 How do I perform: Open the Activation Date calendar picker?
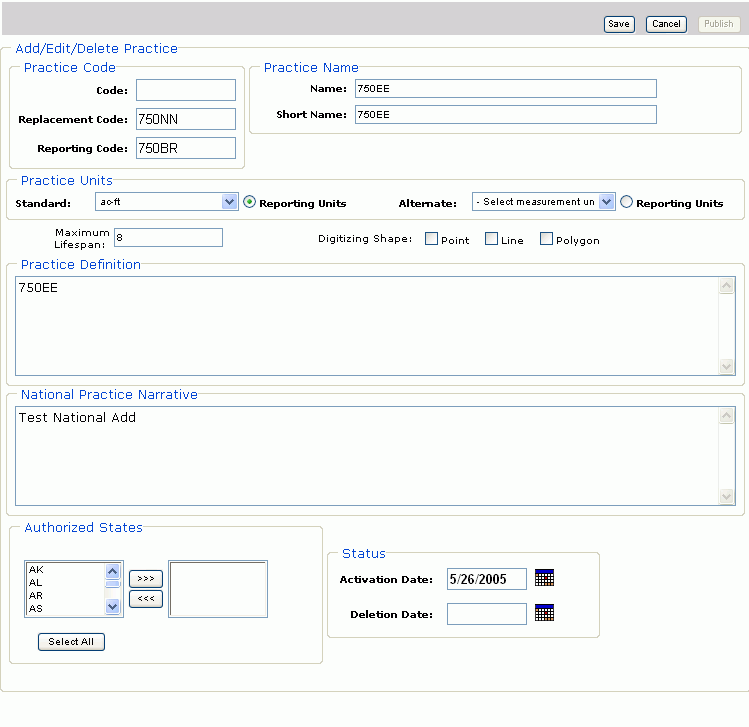544,578
